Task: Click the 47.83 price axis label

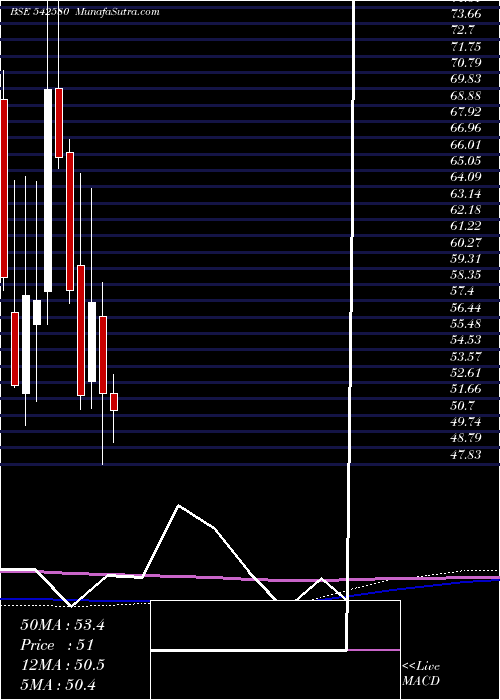Action: click(x=466, y=456)
